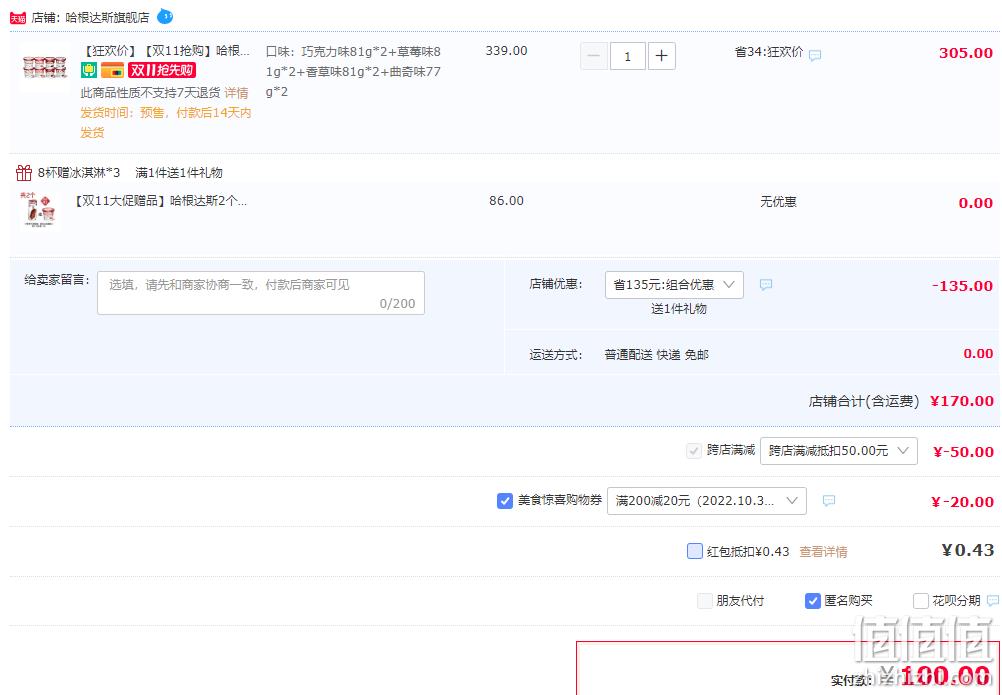This screenshot has width=1002, height=695.
Task: Toggle the 跨店满减 checkbox
Action: (x=693, y=450)
